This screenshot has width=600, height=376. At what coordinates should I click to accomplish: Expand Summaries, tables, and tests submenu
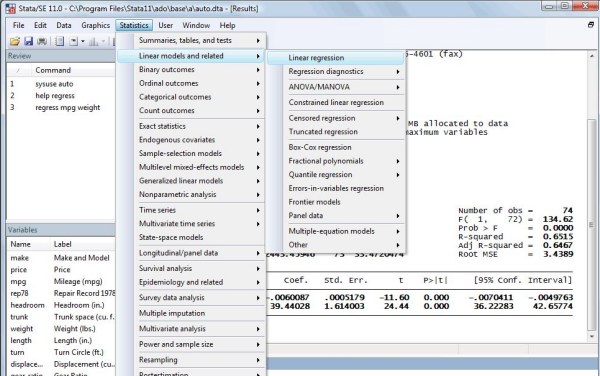[x=191, y=40]
